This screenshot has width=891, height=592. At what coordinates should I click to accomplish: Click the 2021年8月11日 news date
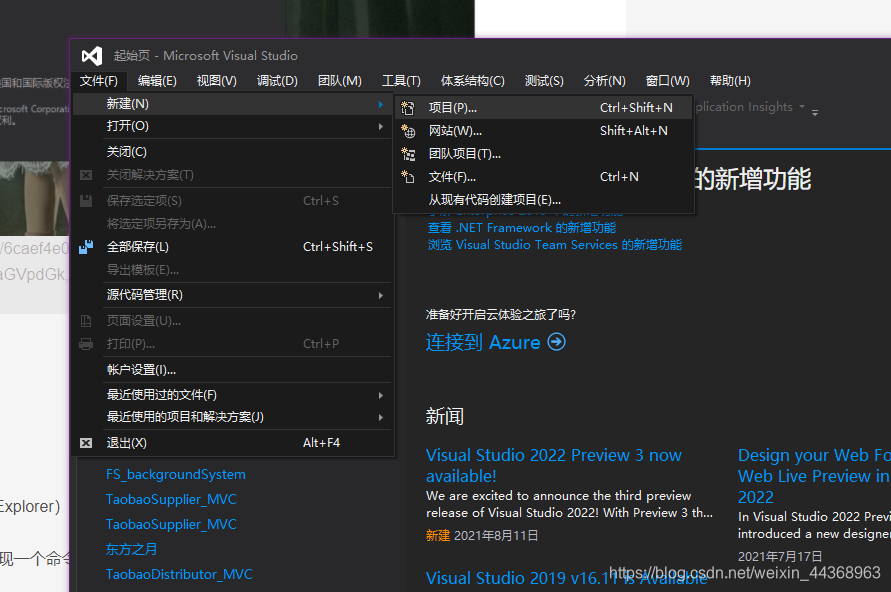(x=496, y=535)
